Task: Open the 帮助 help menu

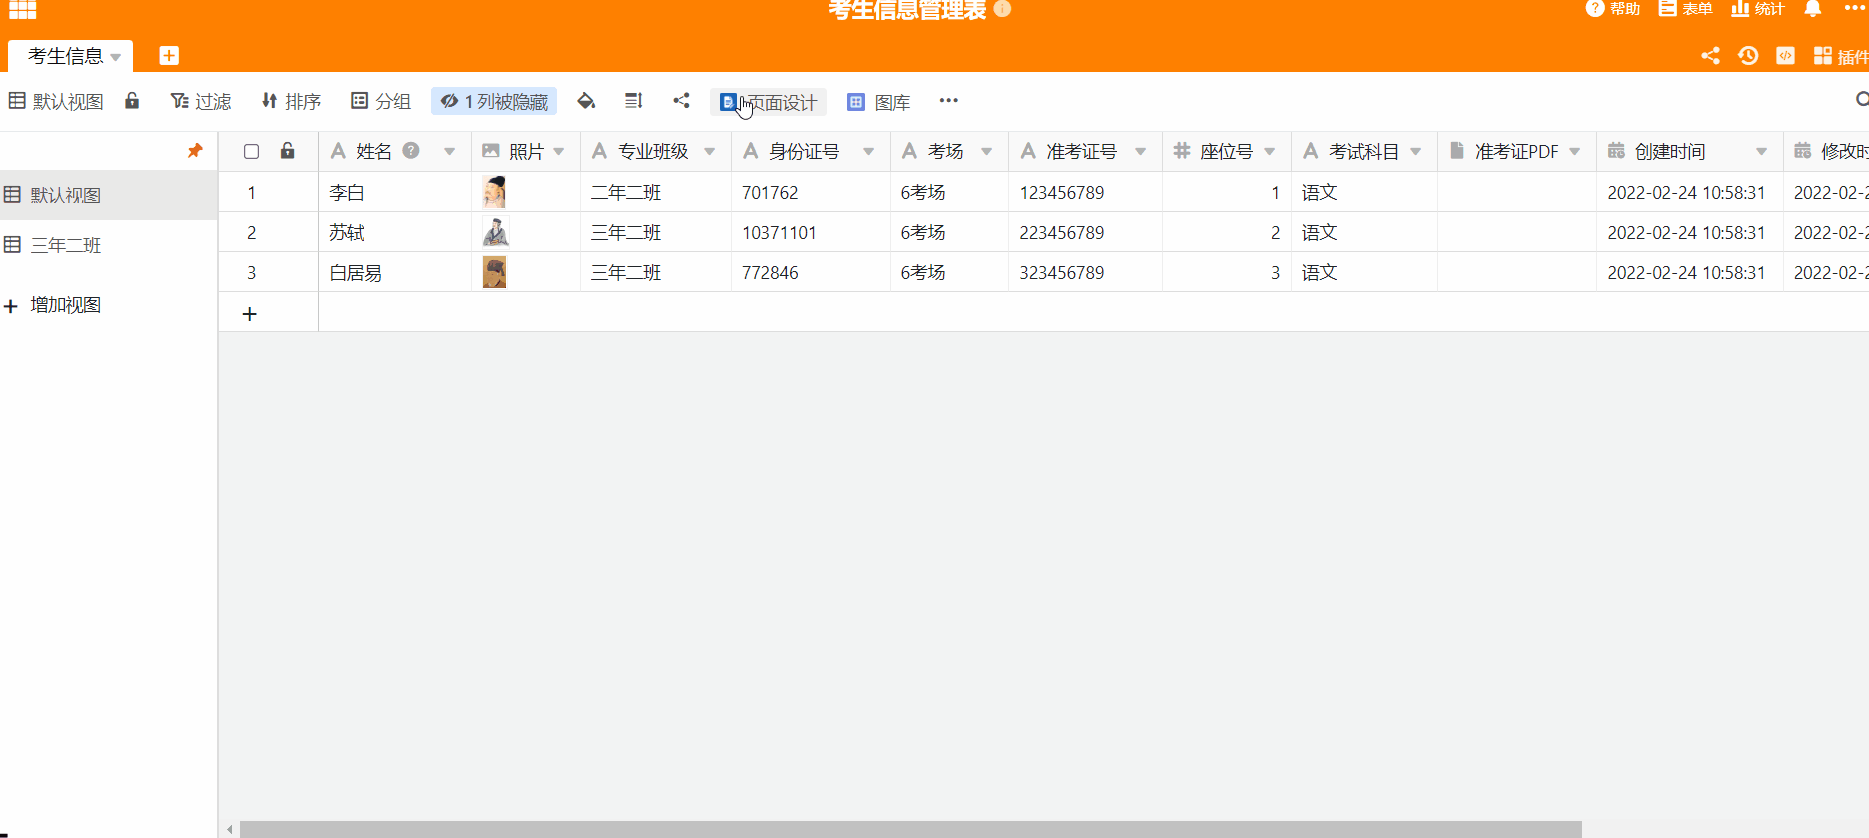Action: tap(1613, 9)
